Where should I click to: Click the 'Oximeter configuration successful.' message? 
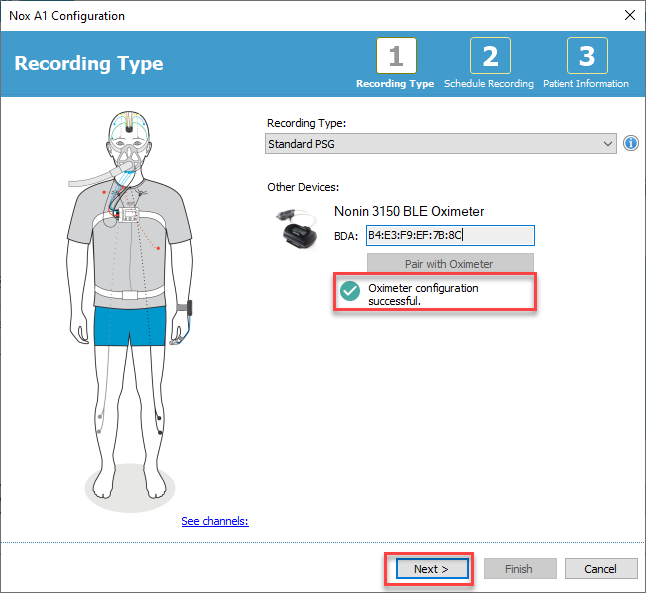[423, 294]
